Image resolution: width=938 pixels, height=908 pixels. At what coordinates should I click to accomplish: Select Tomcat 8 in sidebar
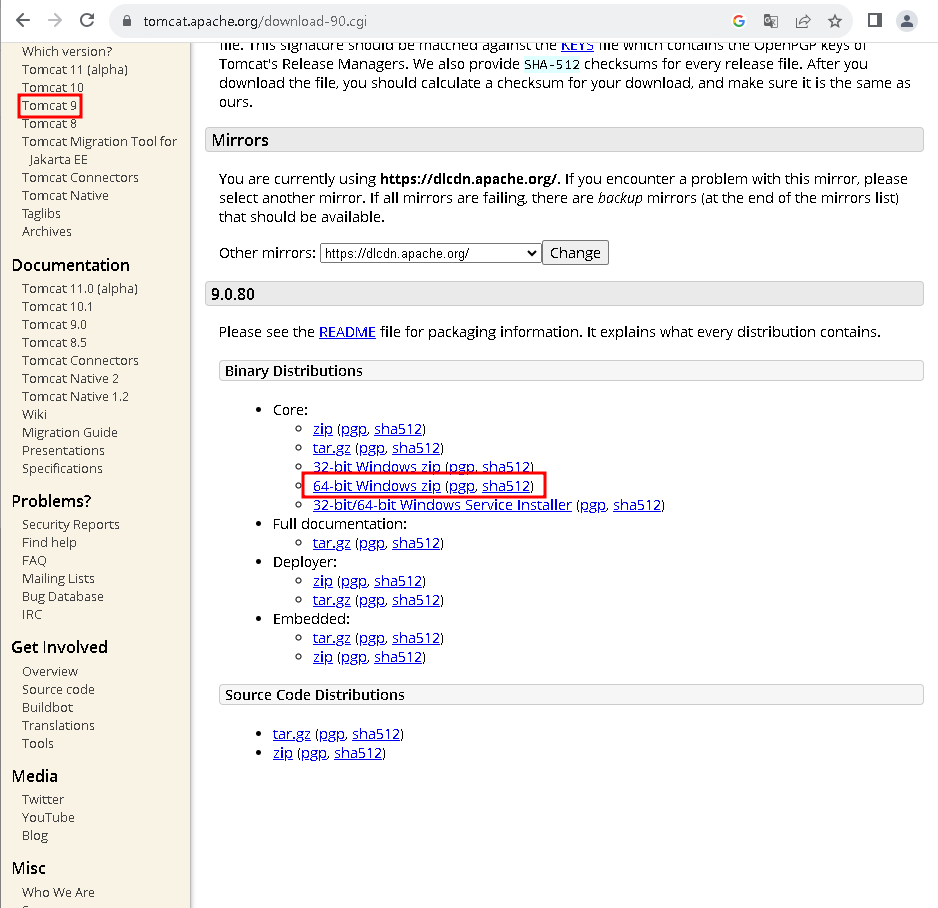[x=49, y=123]
